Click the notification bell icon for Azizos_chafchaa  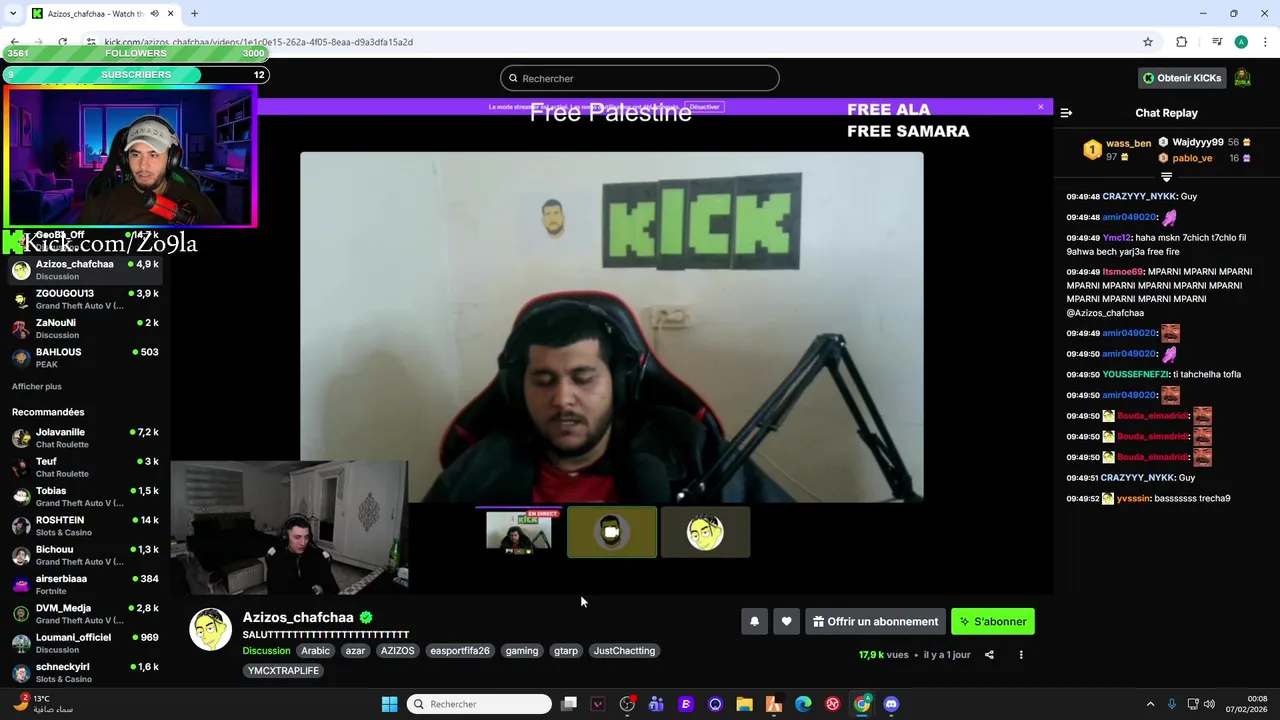754,622
